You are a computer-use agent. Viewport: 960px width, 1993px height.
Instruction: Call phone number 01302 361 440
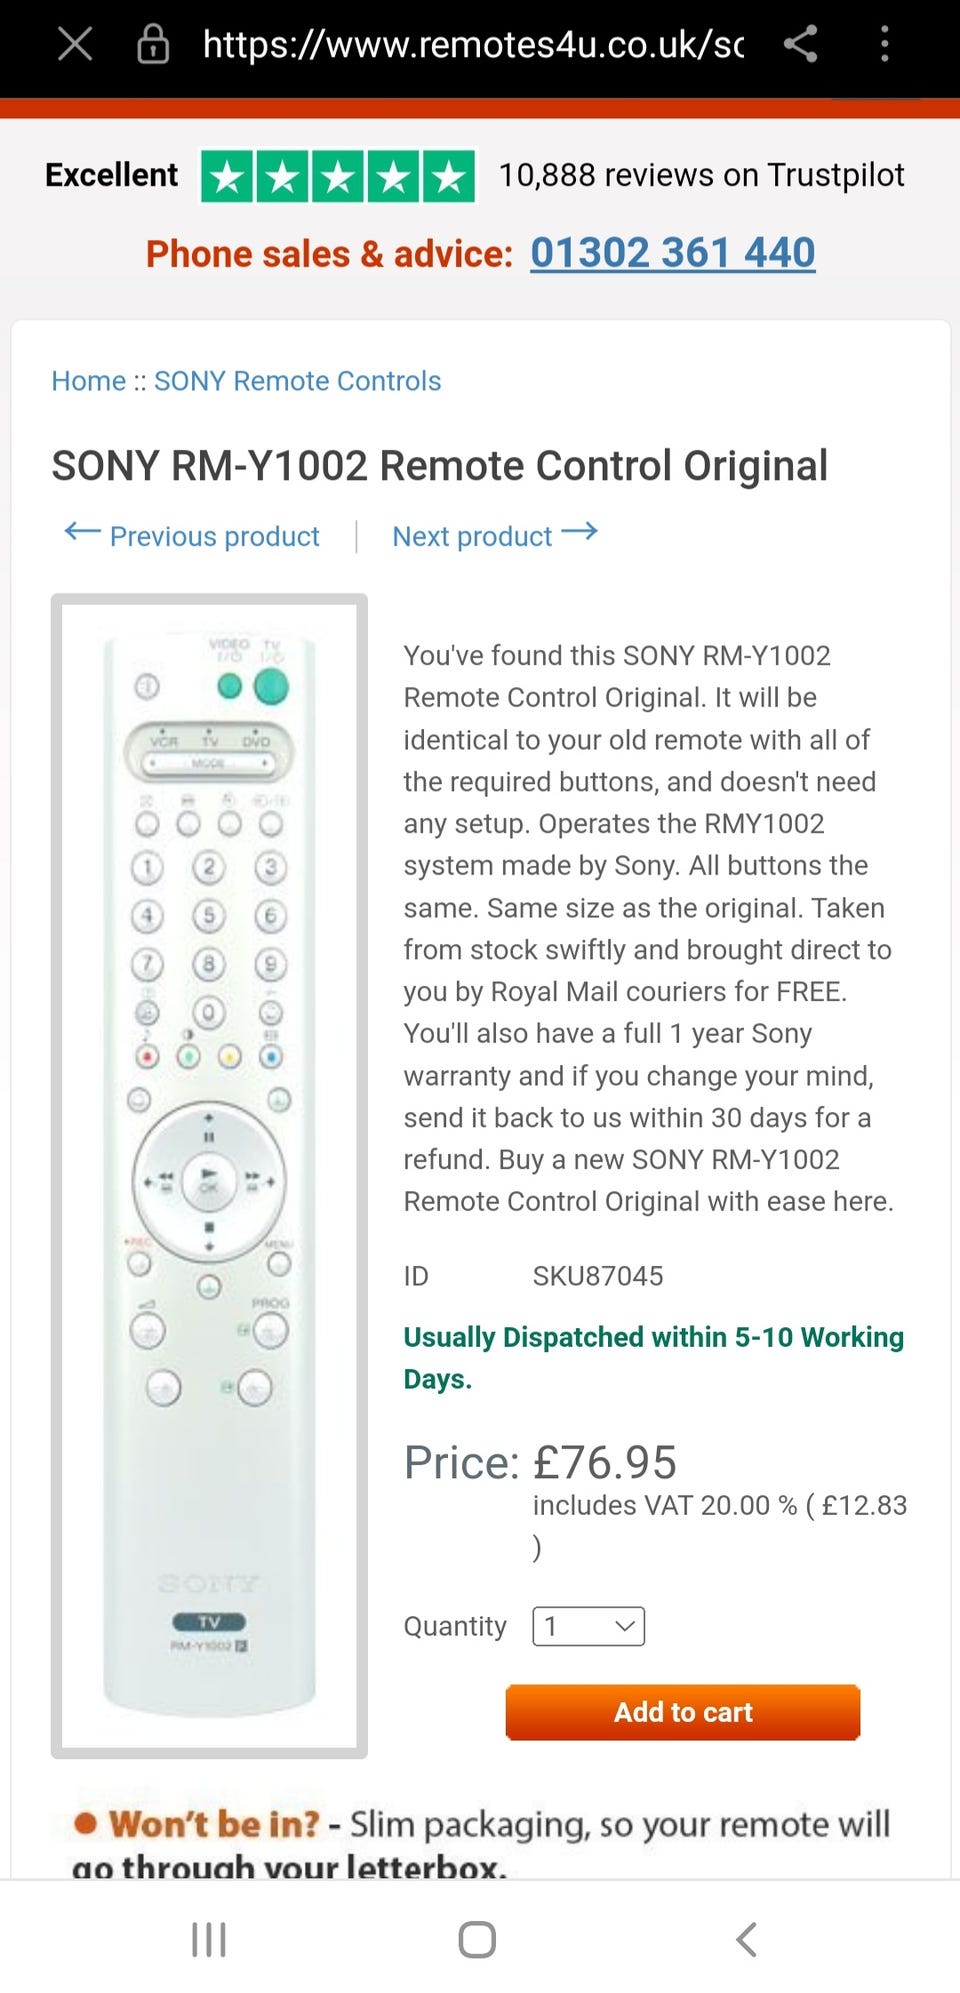click(672, 253)
